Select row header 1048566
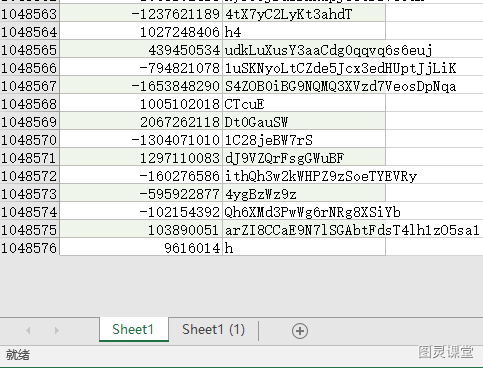 point(30,68)
